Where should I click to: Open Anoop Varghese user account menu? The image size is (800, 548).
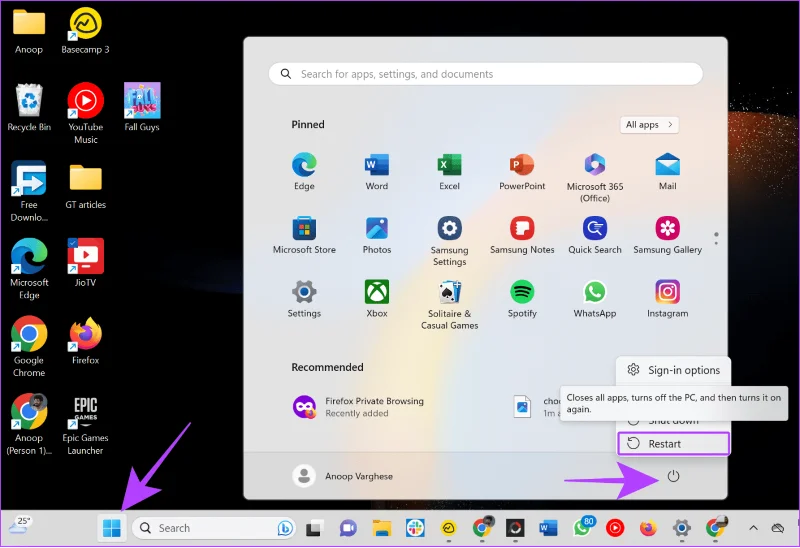click(x=342, y=476)
